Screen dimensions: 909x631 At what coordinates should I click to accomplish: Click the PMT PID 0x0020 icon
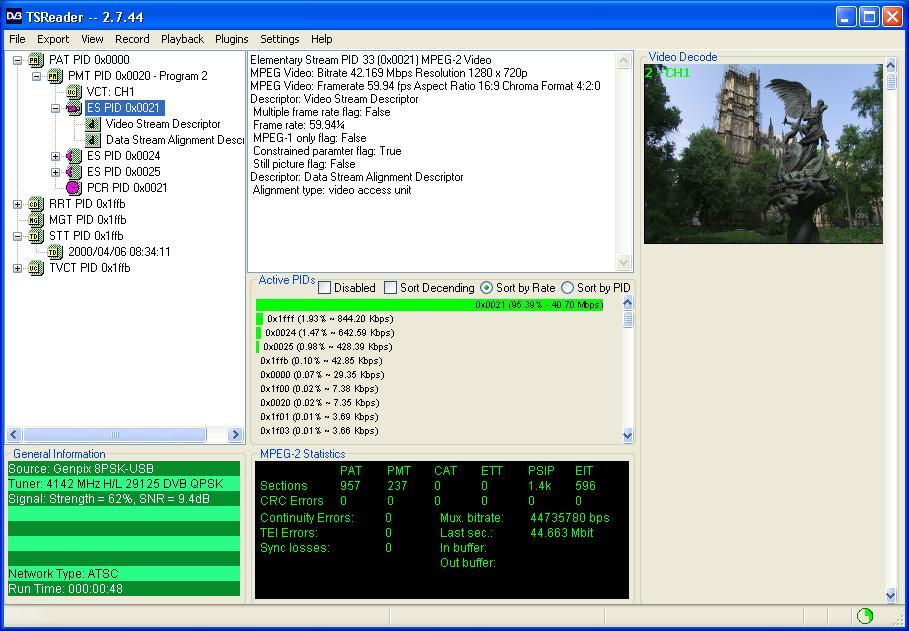coord(54,76)
